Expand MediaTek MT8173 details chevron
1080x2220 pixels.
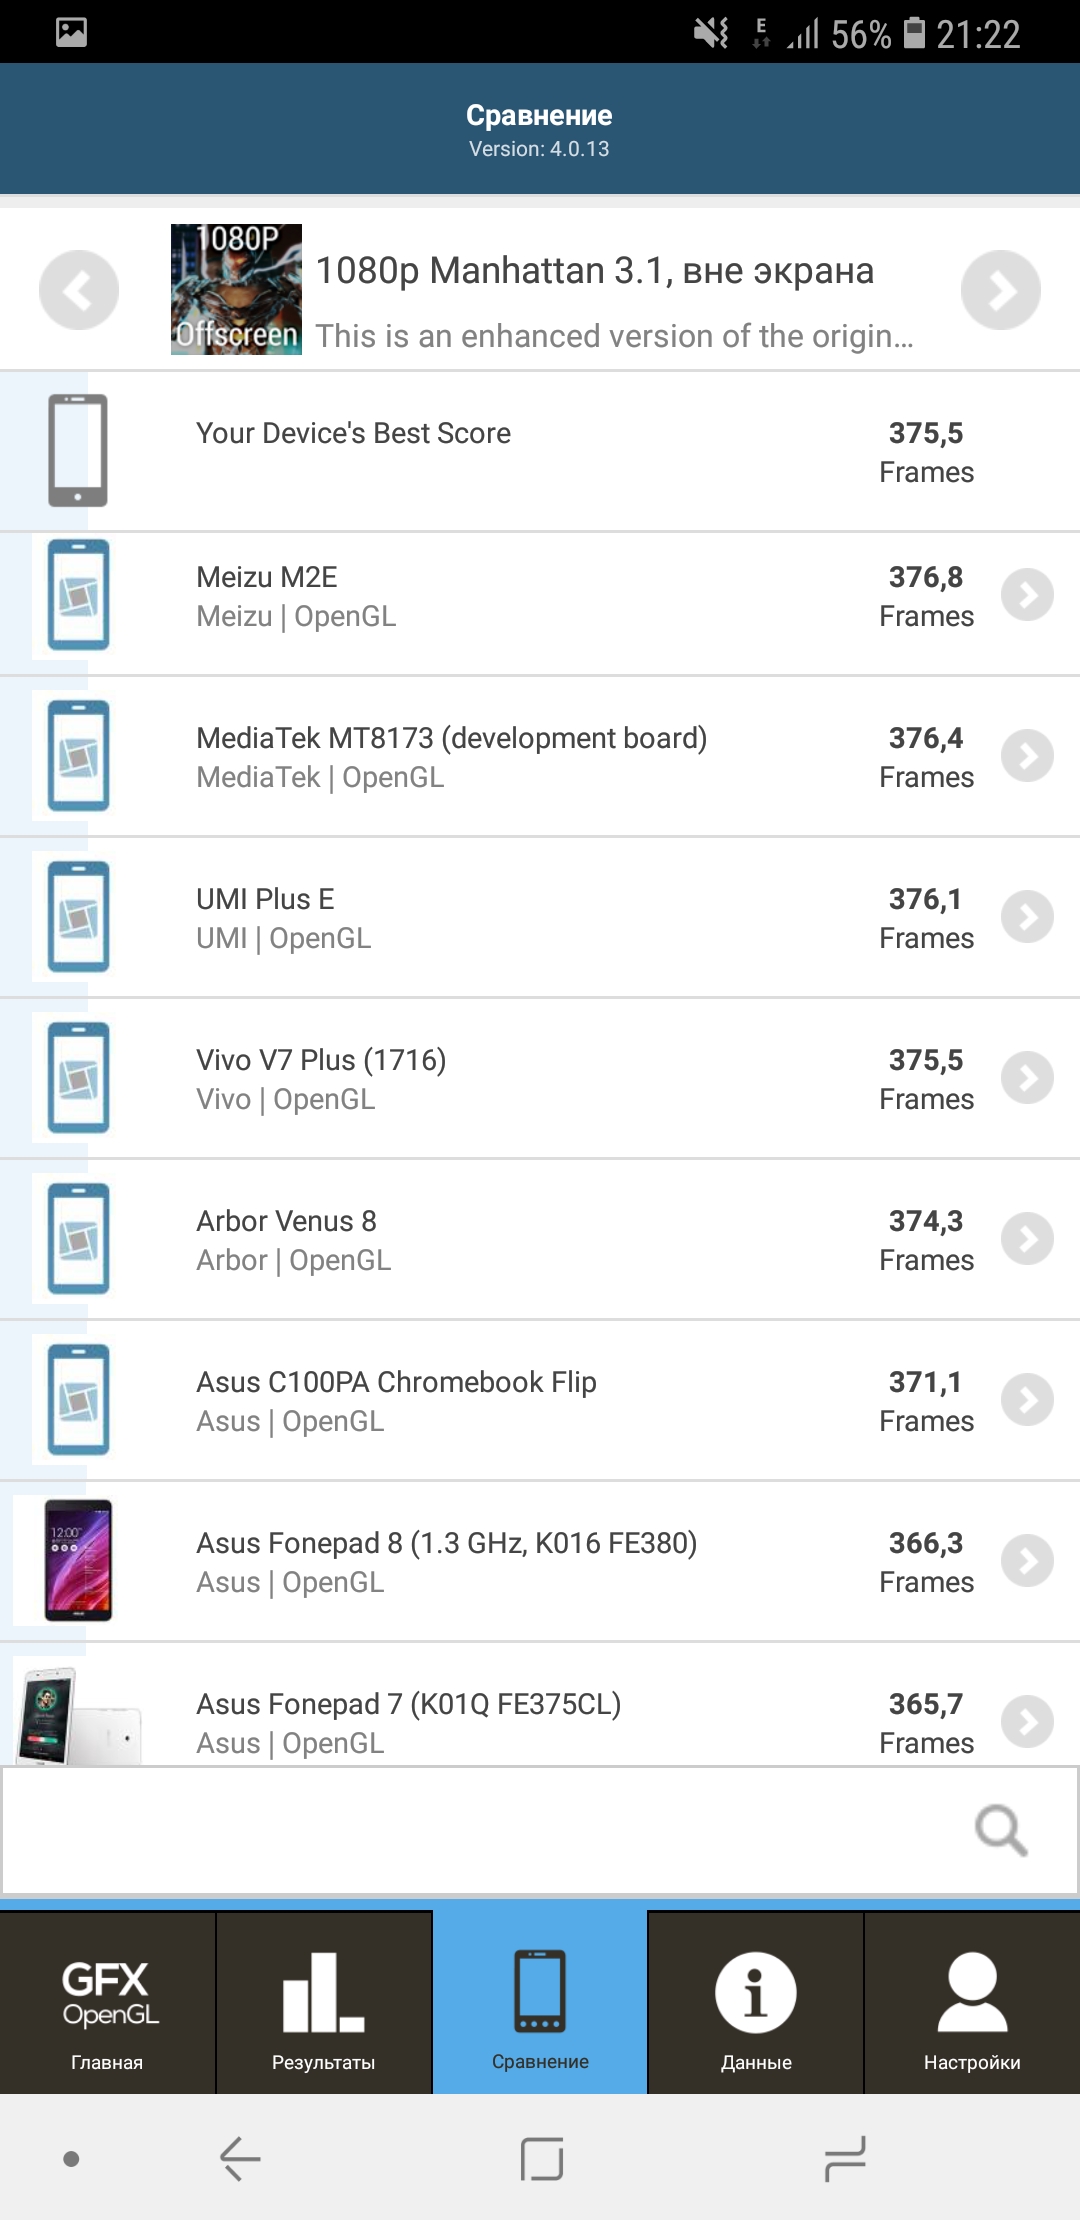[x=1027, y=756]
